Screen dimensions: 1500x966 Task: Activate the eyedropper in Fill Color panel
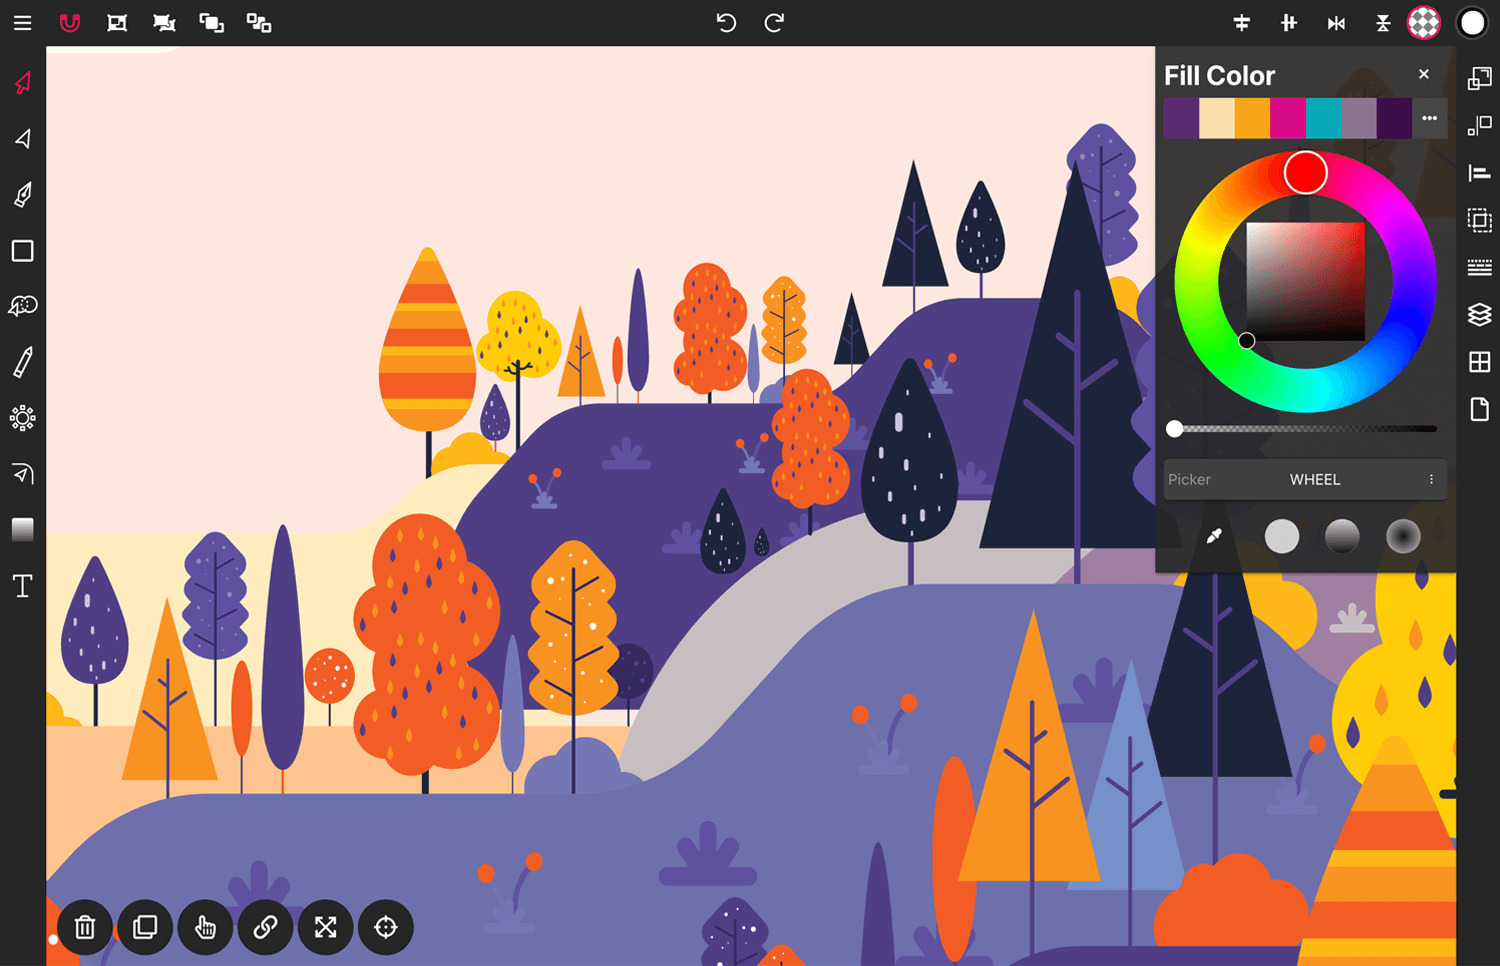pos(1213,537)
